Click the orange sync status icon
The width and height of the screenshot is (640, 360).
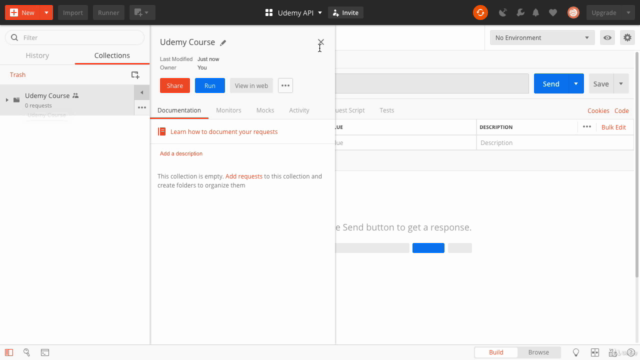(x=480, y=13)
